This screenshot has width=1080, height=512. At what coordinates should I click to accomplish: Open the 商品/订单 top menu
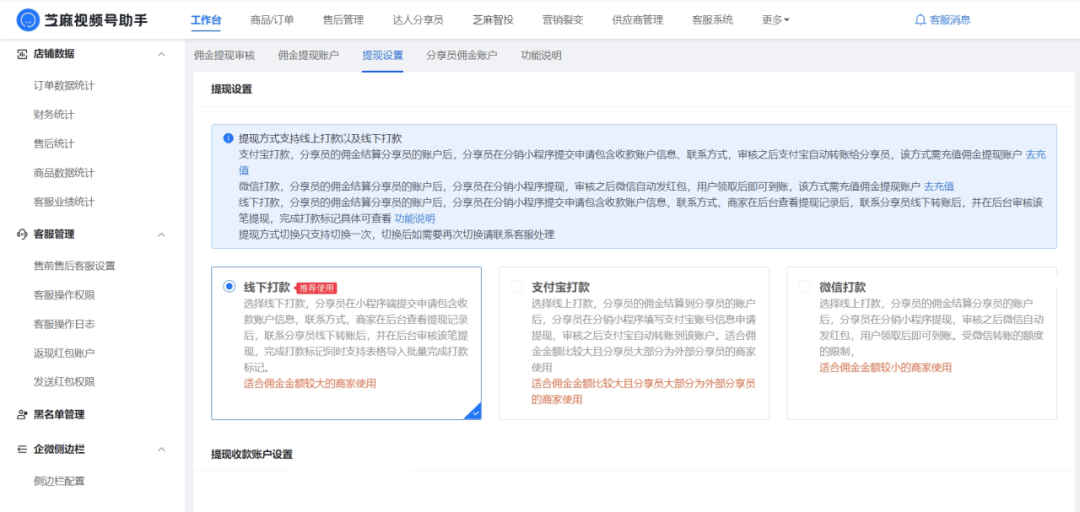pos(272,20)
